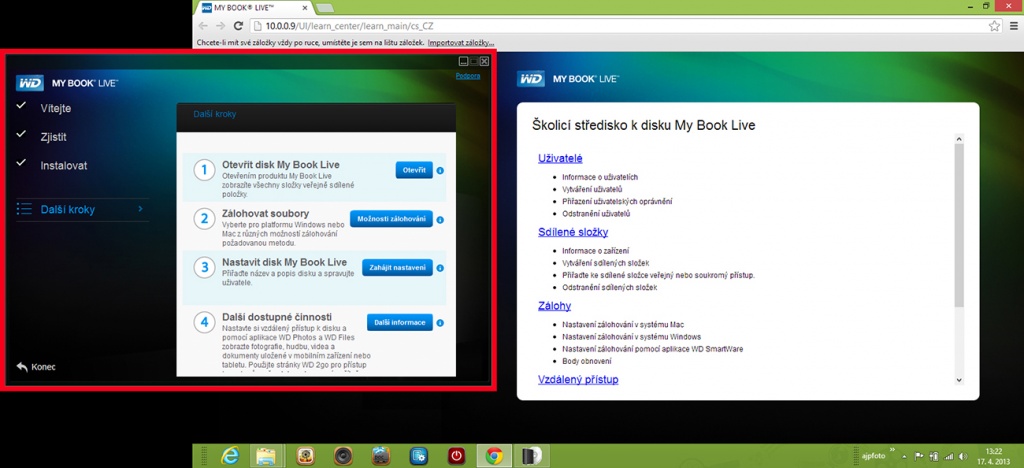Viewport: 1024px width, 468px height.
Task: Select the Zjistit step in sidebar
Action: point(54,137)
